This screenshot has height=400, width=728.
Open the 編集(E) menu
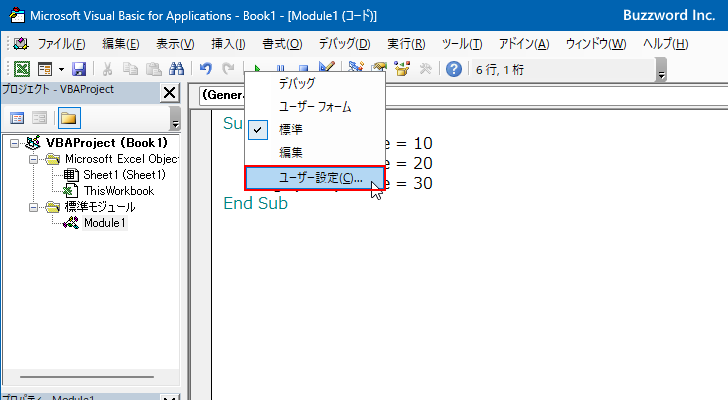coord(121,44)
